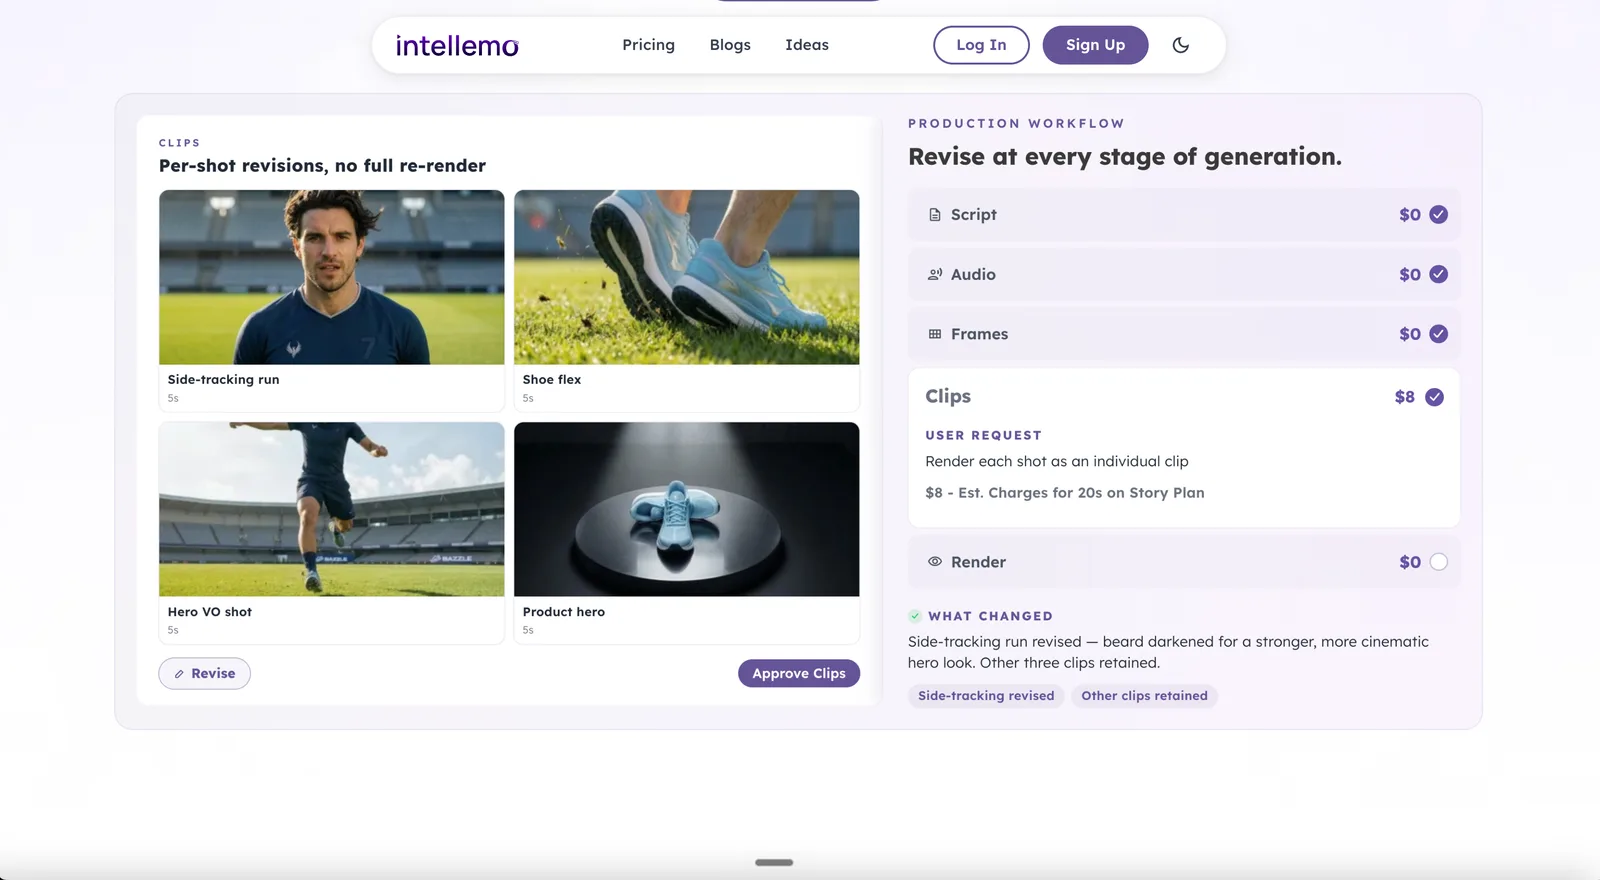Click the 'Product hero' clip label
Screen dimensions: 1600x880
click(x=564, y=612)
